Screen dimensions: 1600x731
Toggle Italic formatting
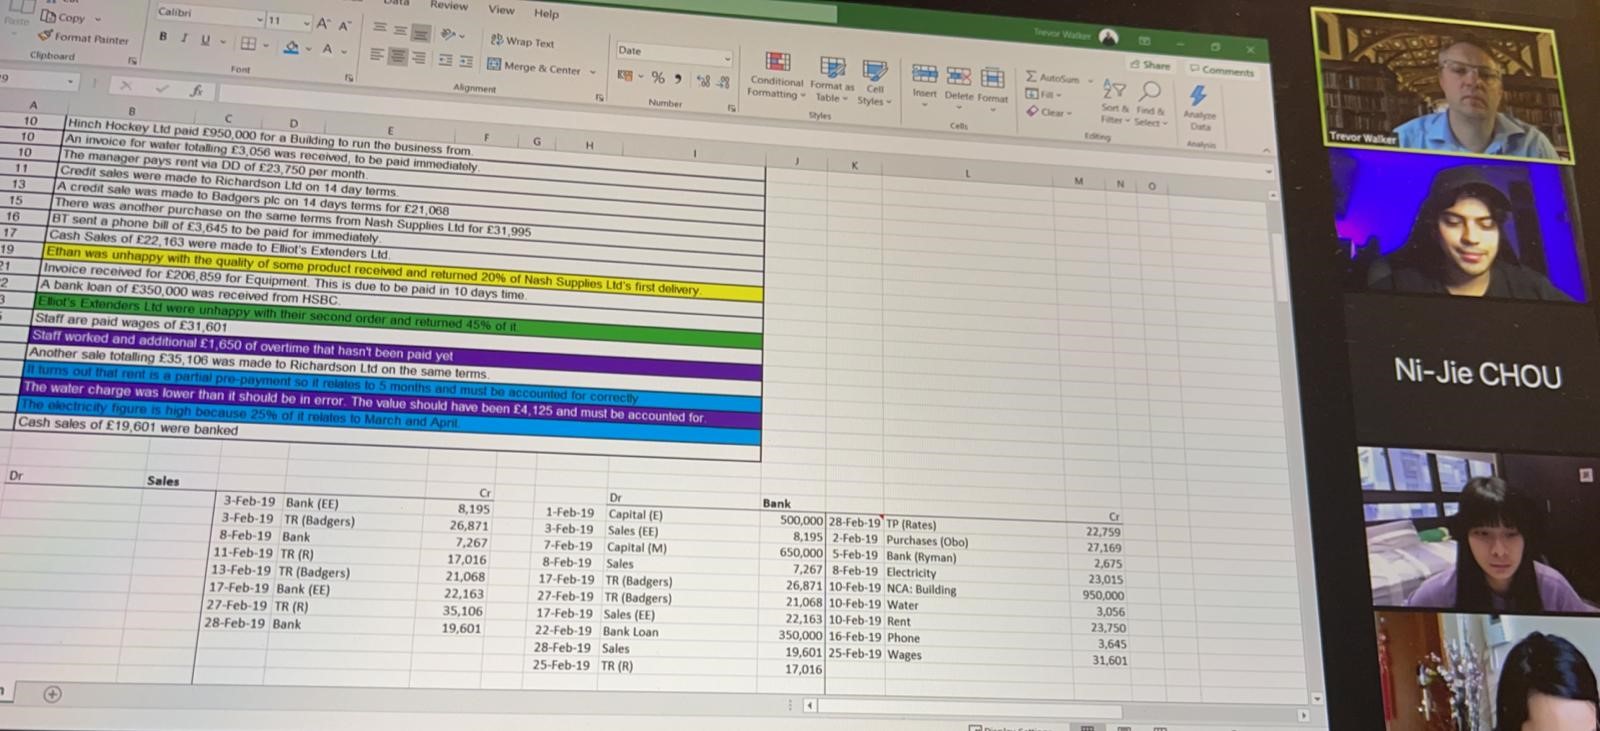[x=184, y=38]
